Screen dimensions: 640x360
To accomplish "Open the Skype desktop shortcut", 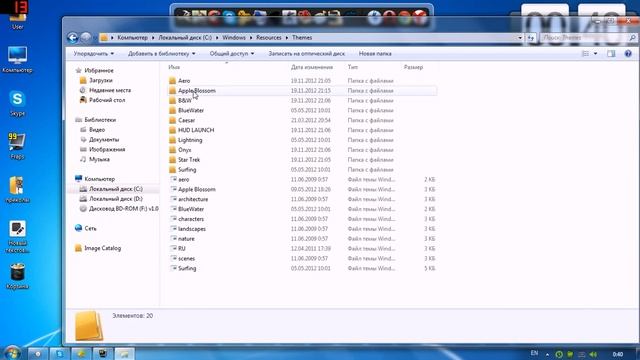I will tap(17, 103).
